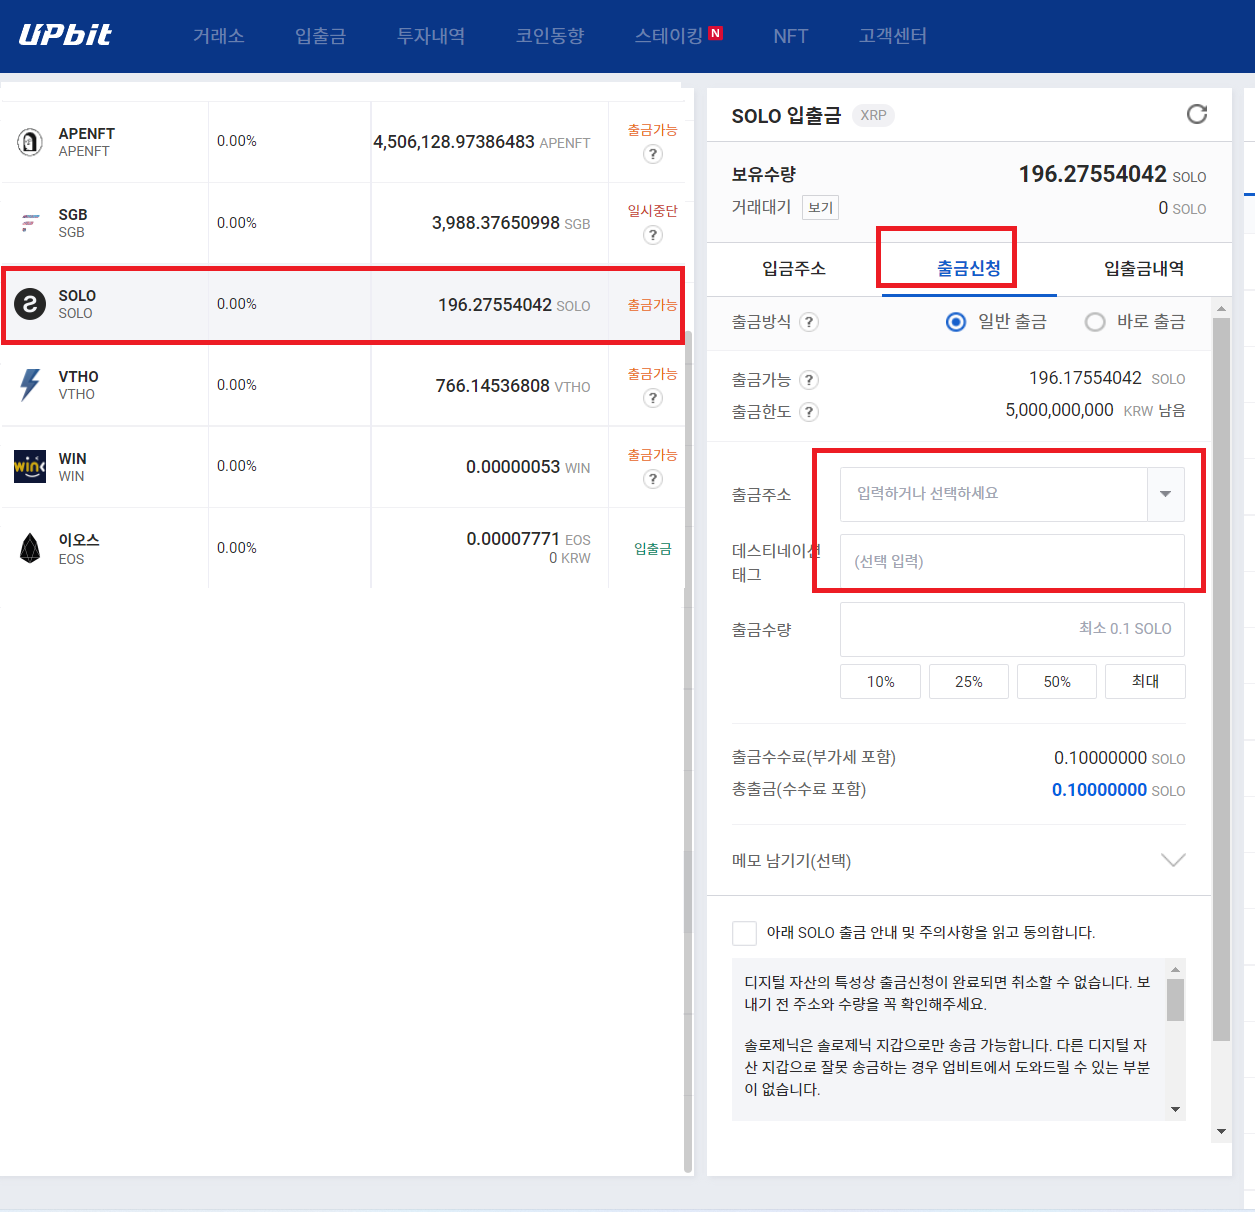Click the 보유수량 196.27554042 SOLO value
Viewport: 1255px width, 1212px height.
pos(1112,175)
